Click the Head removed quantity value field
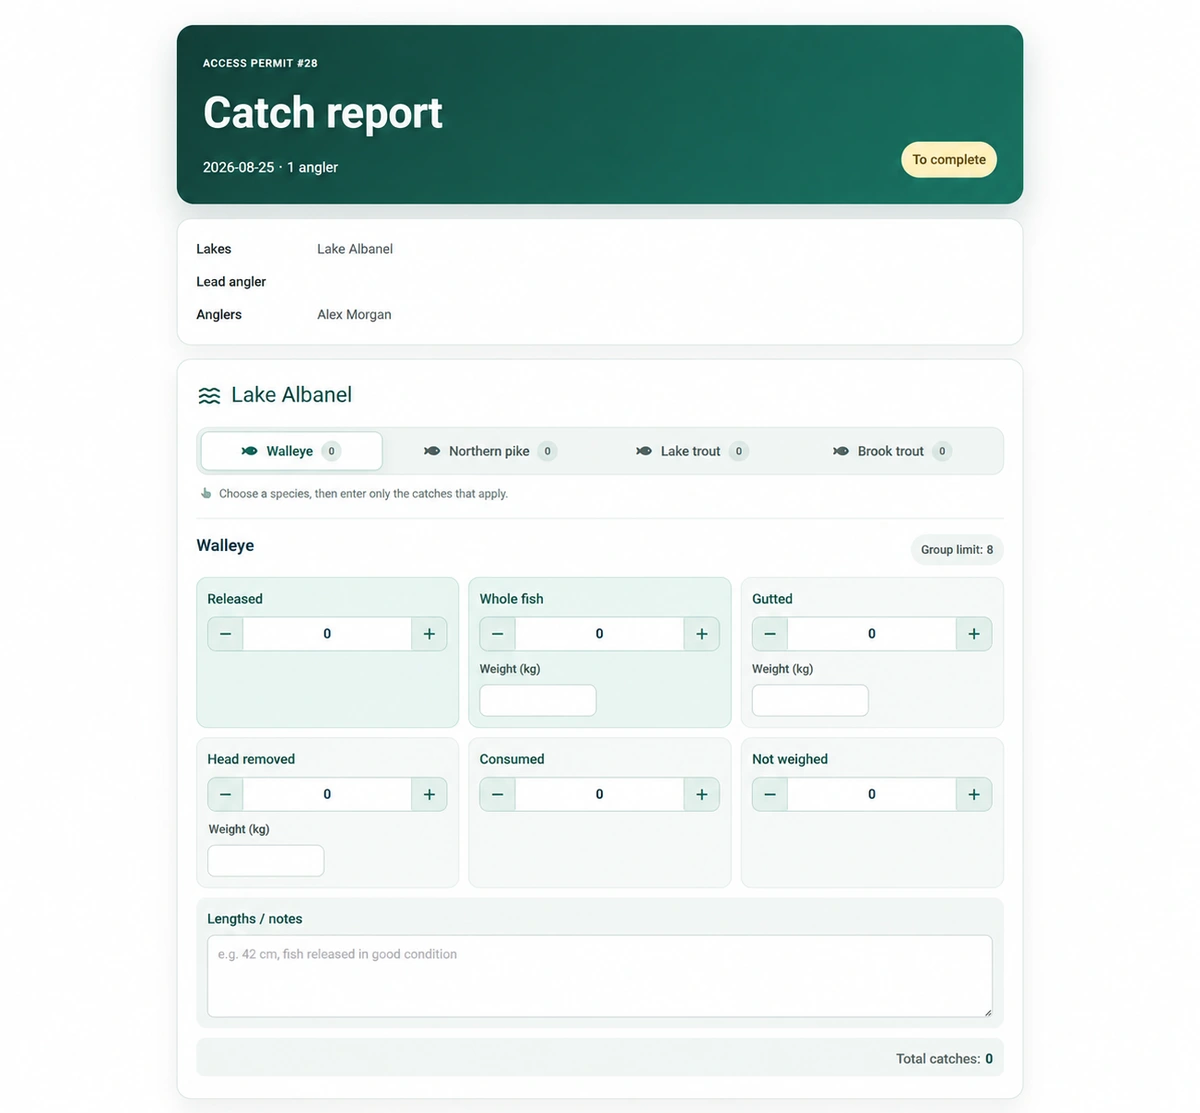The width and height of the screenshot is (1200, 1113). pos(327,794)
